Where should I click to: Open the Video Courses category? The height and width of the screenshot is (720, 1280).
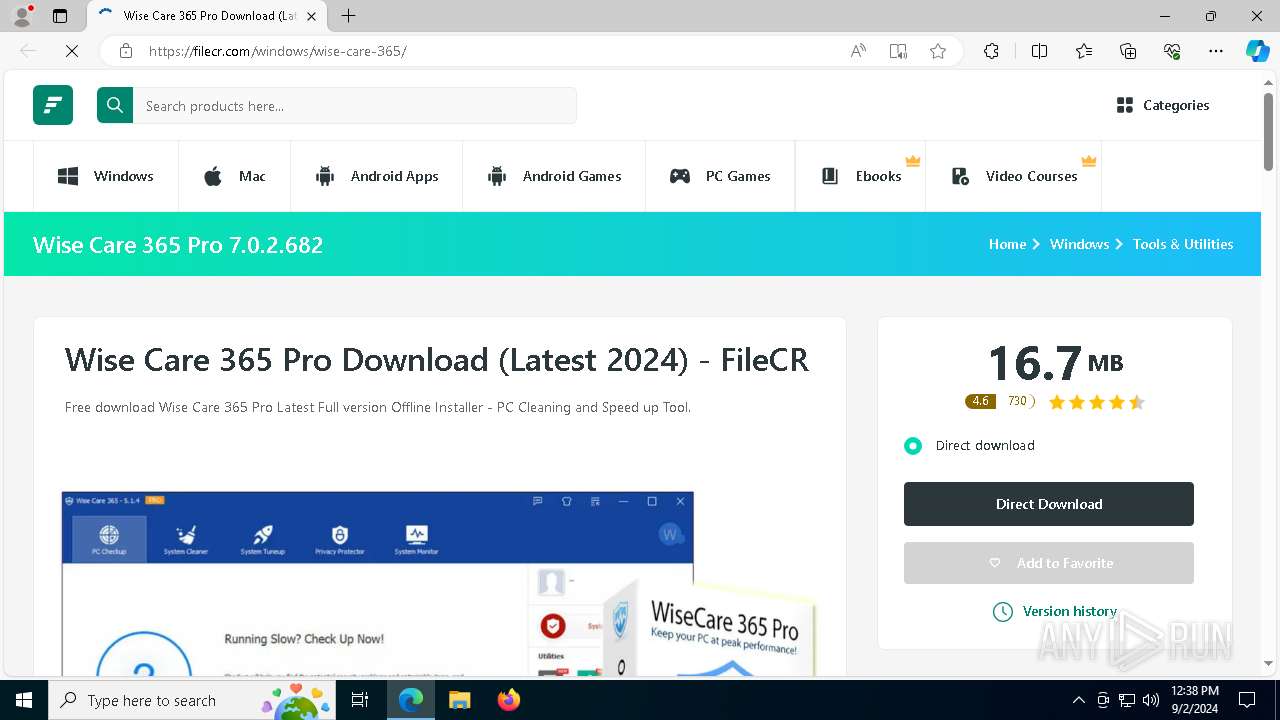[1013, 176]
